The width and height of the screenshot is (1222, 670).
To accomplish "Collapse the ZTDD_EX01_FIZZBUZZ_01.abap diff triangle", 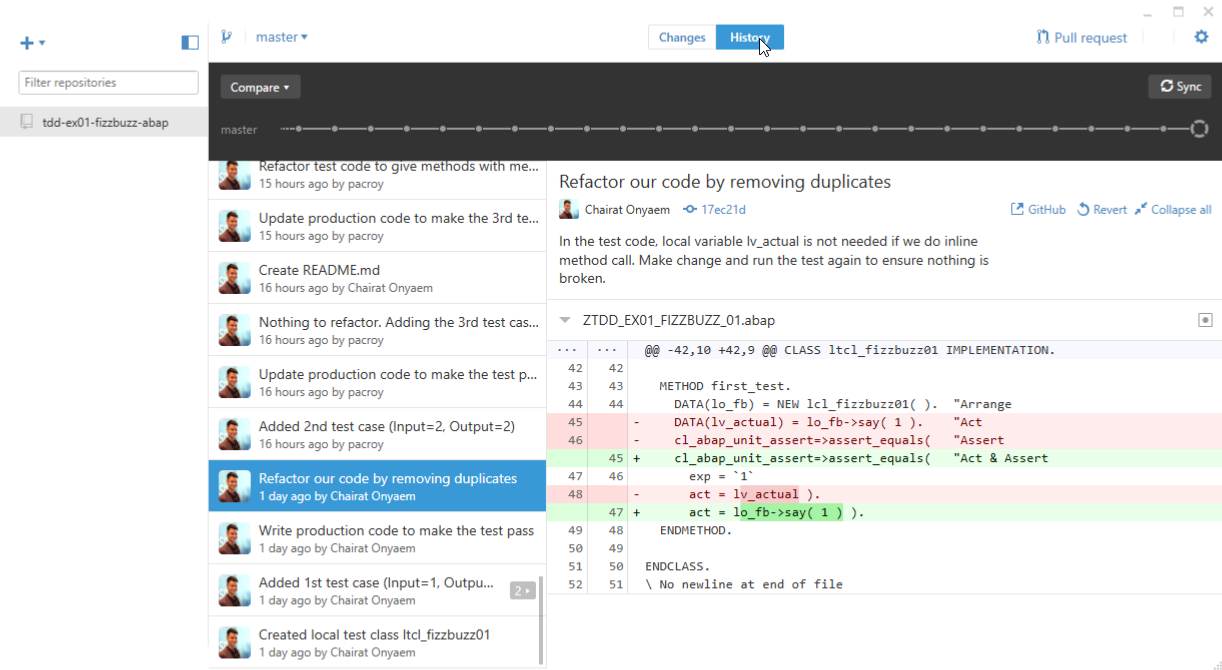I will [x=565, y=321].
